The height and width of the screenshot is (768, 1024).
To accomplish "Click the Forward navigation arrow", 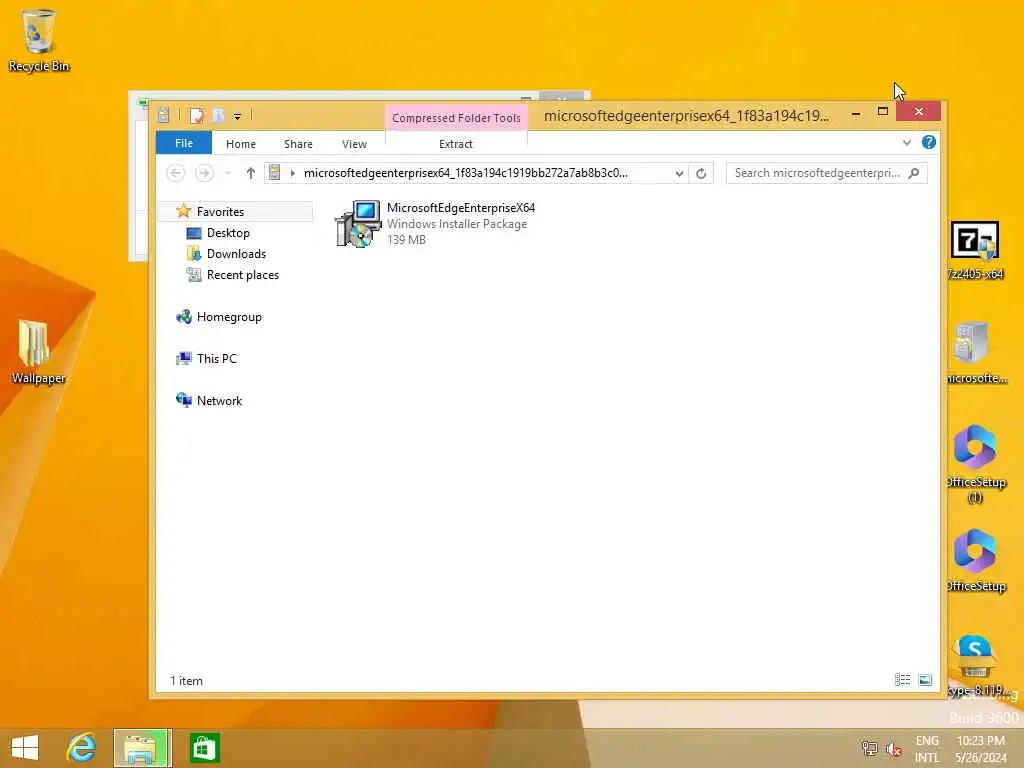I will (x=204, y=173).
